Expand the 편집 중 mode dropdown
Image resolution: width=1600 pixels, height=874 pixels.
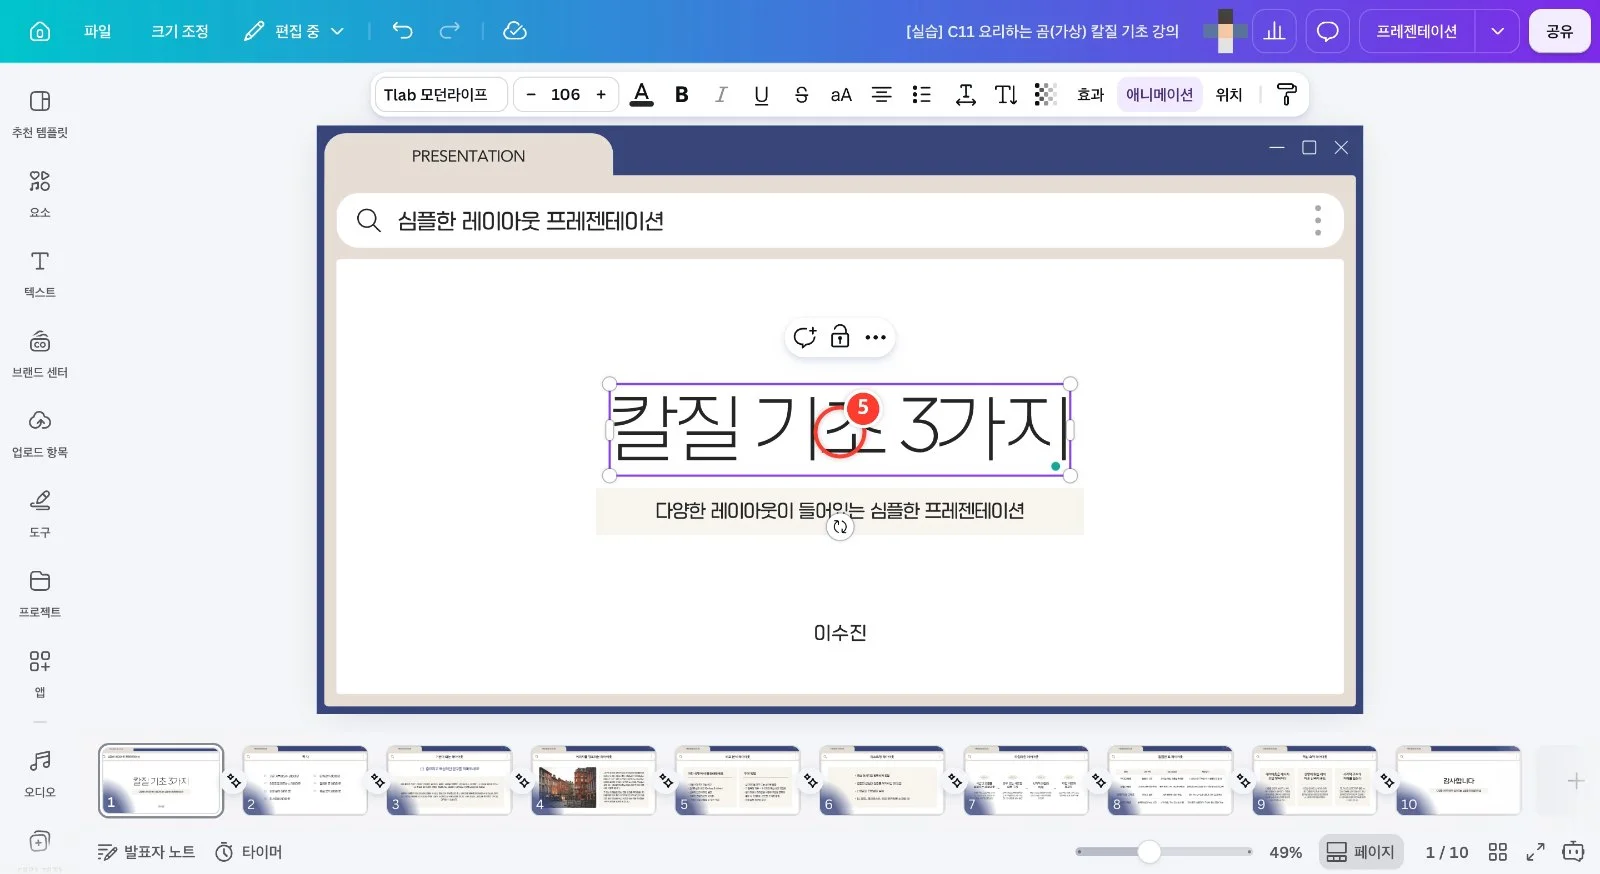pos(294,31)
